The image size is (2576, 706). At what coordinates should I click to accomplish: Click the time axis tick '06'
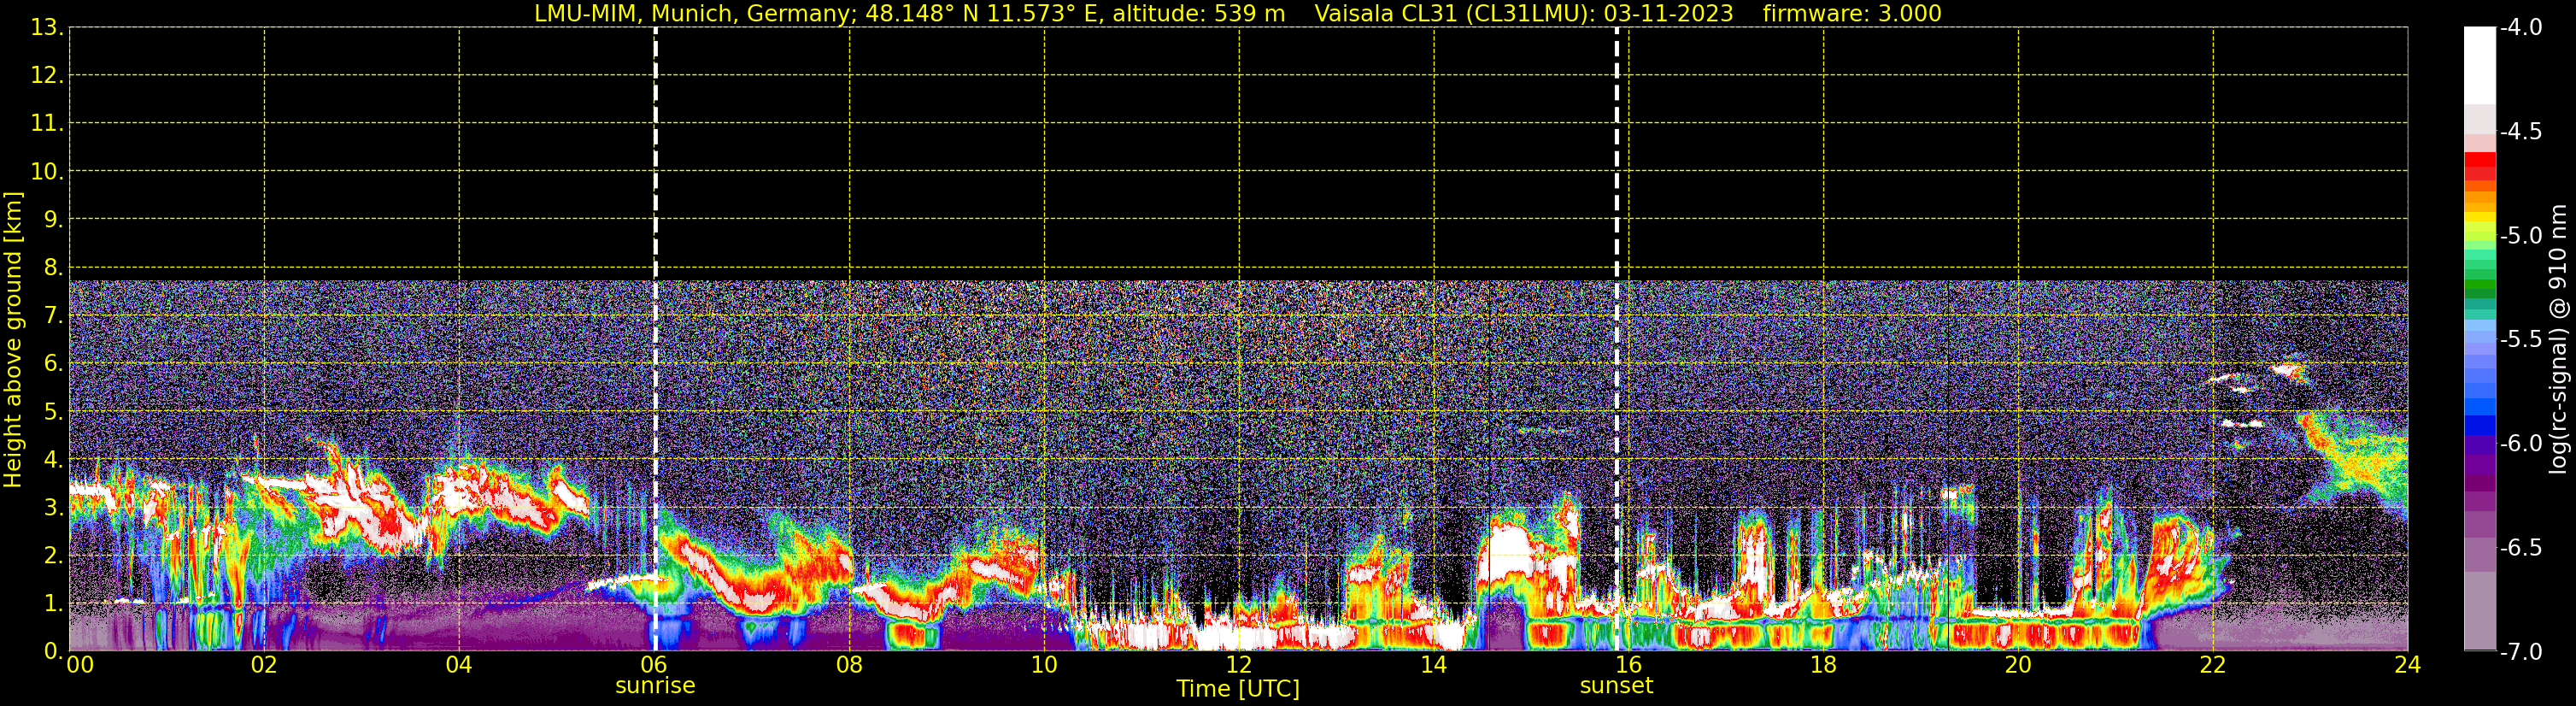(654, 665)
